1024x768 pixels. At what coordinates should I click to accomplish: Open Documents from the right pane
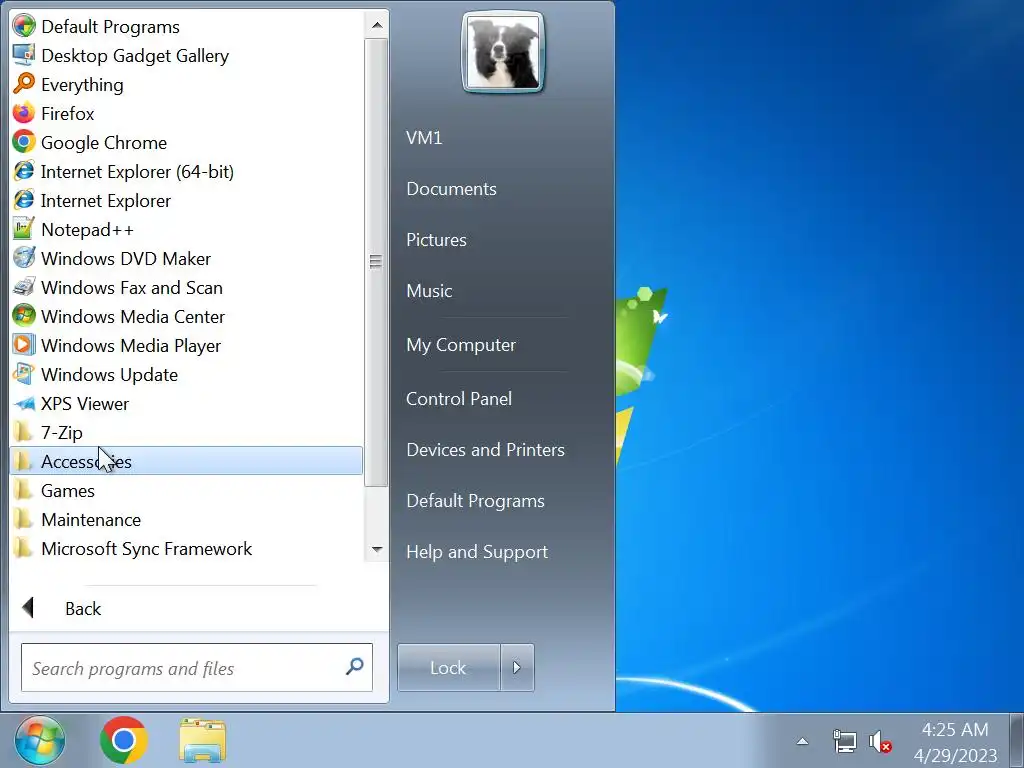451,189
